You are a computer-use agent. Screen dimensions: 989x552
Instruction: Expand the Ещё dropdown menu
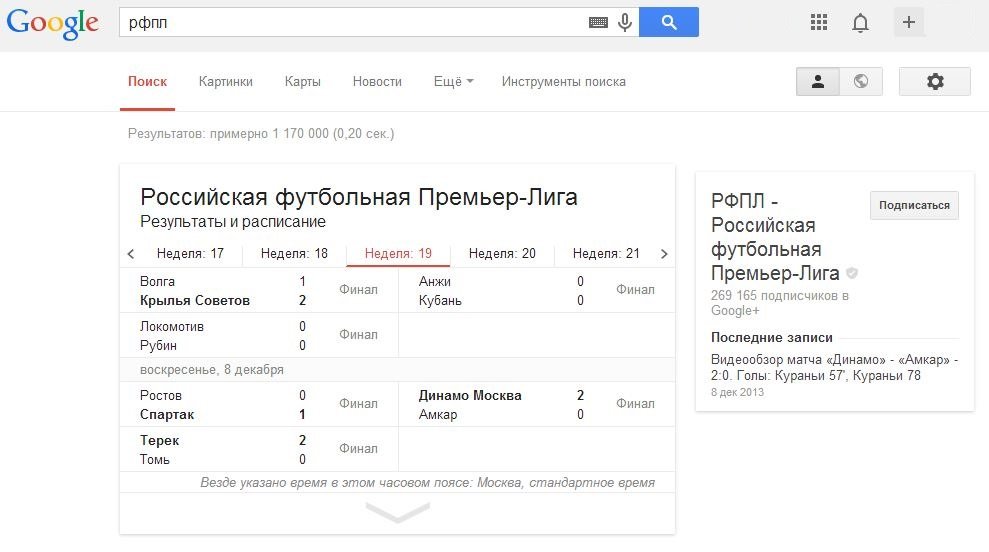point(453,82)
